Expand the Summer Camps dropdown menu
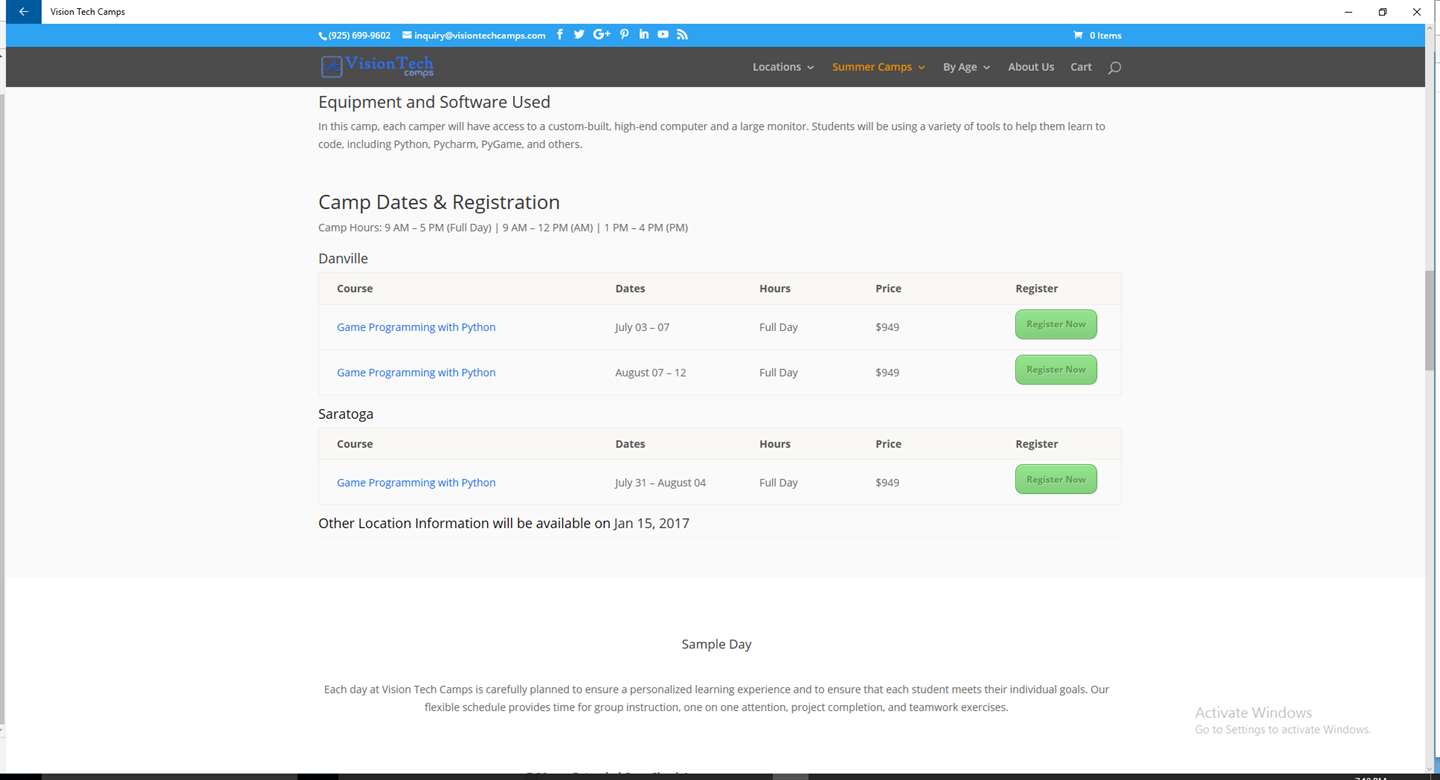 tap(878, 67)
